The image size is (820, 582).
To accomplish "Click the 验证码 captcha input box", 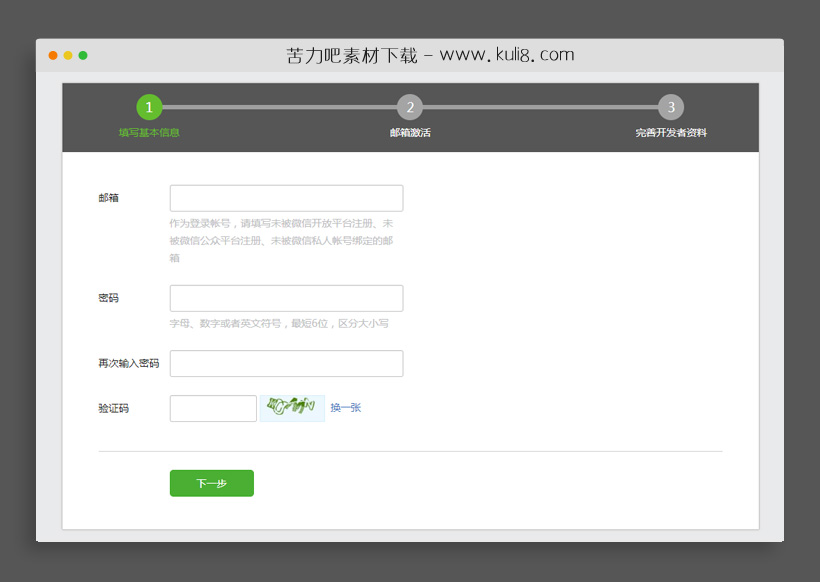I will click(213, 408).
